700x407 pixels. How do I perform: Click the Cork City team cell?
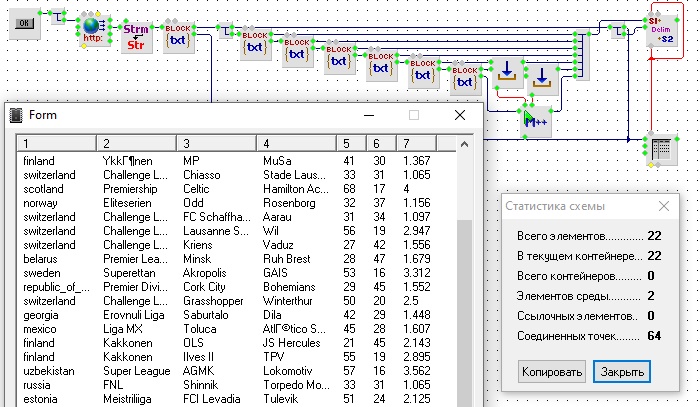[204, 287]
